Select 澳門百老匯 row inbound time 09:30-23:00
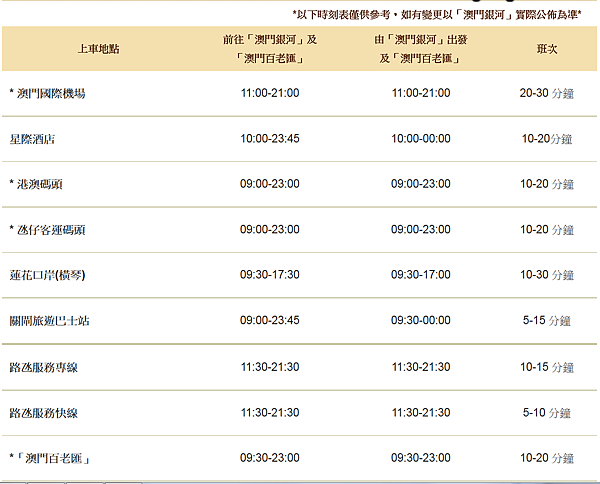600x484 pixels. 270,458
